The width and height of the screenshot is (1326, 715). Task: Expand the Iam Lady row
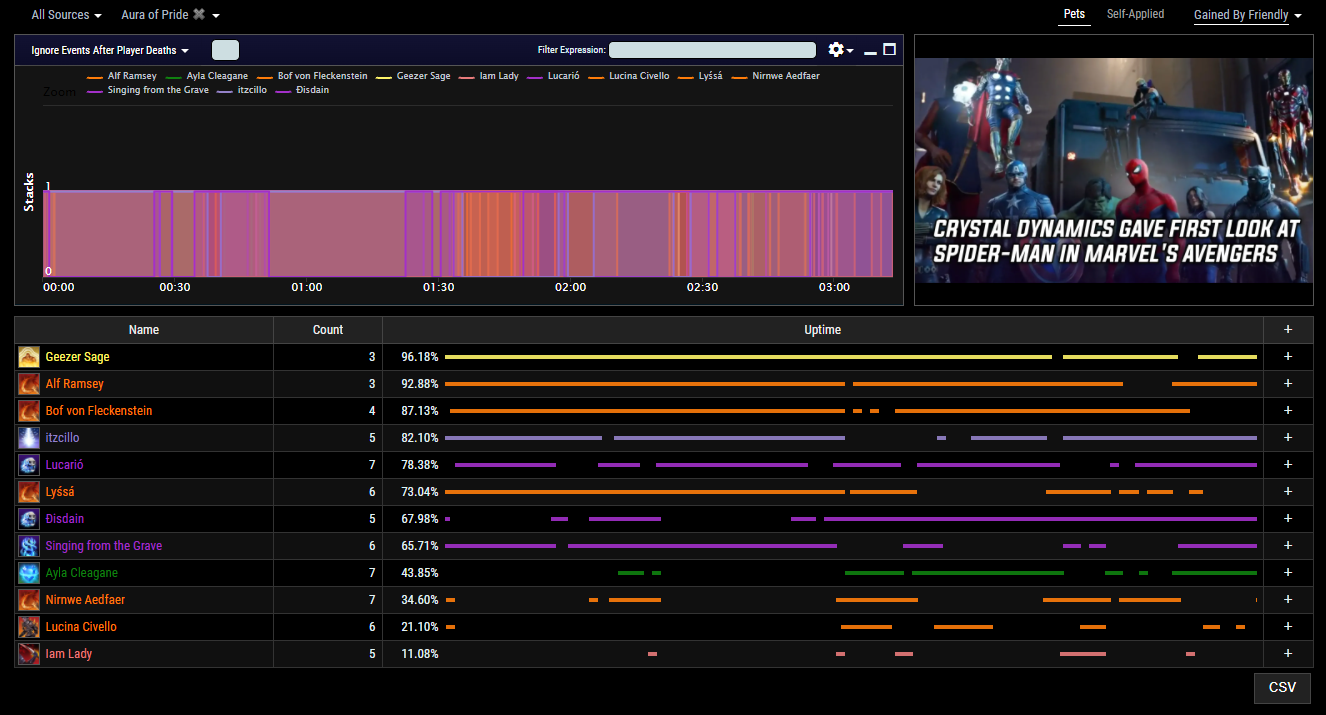(x=1288, y=654)
